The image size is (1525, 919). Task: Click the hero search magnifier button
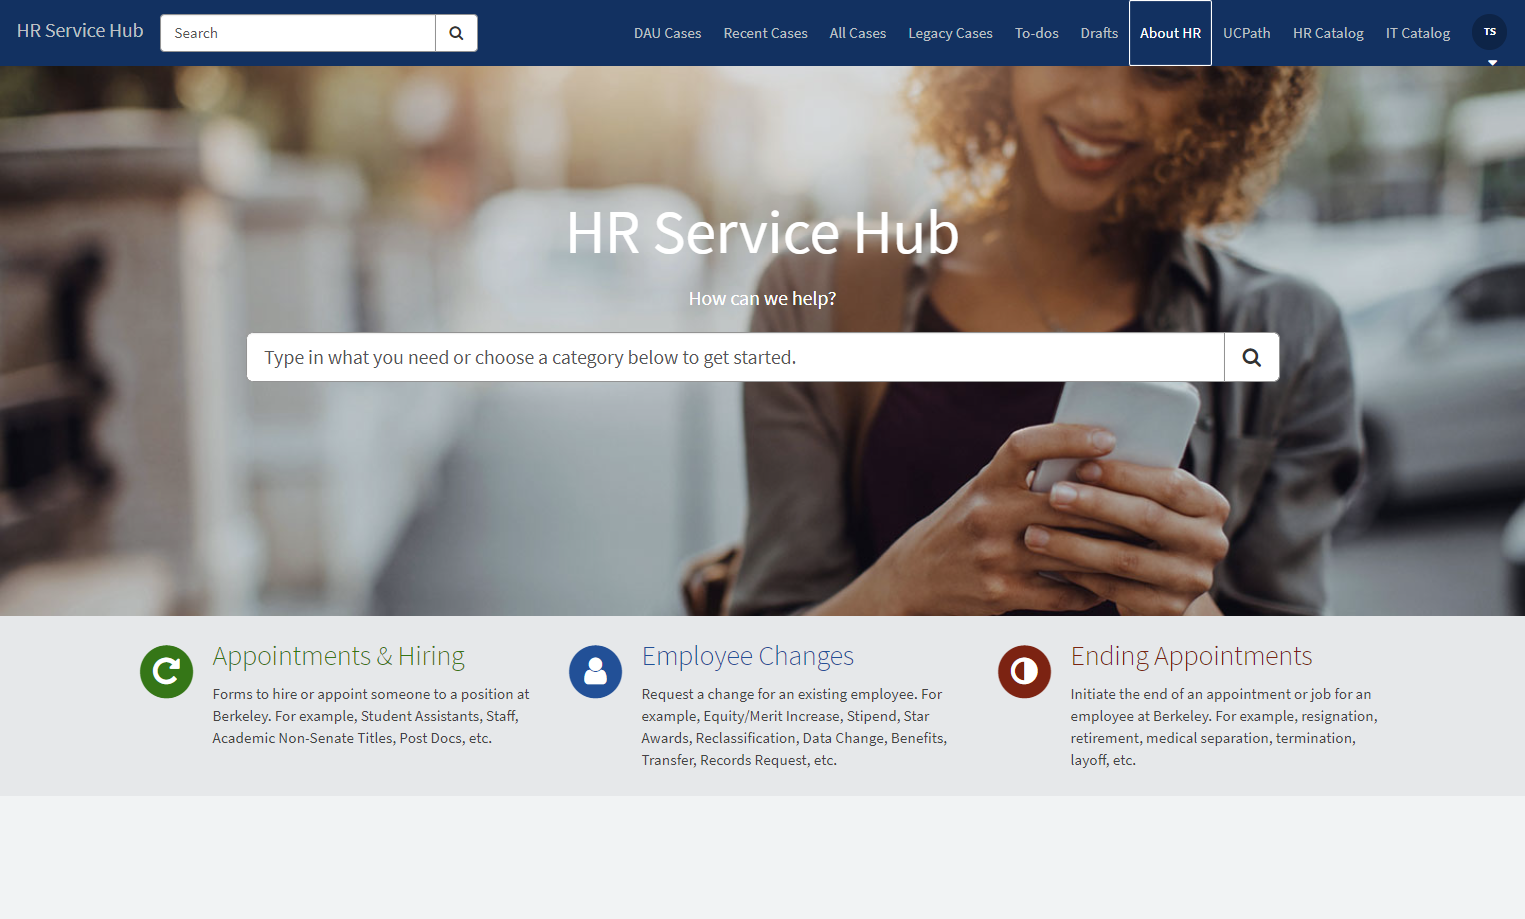[1251, 357]
